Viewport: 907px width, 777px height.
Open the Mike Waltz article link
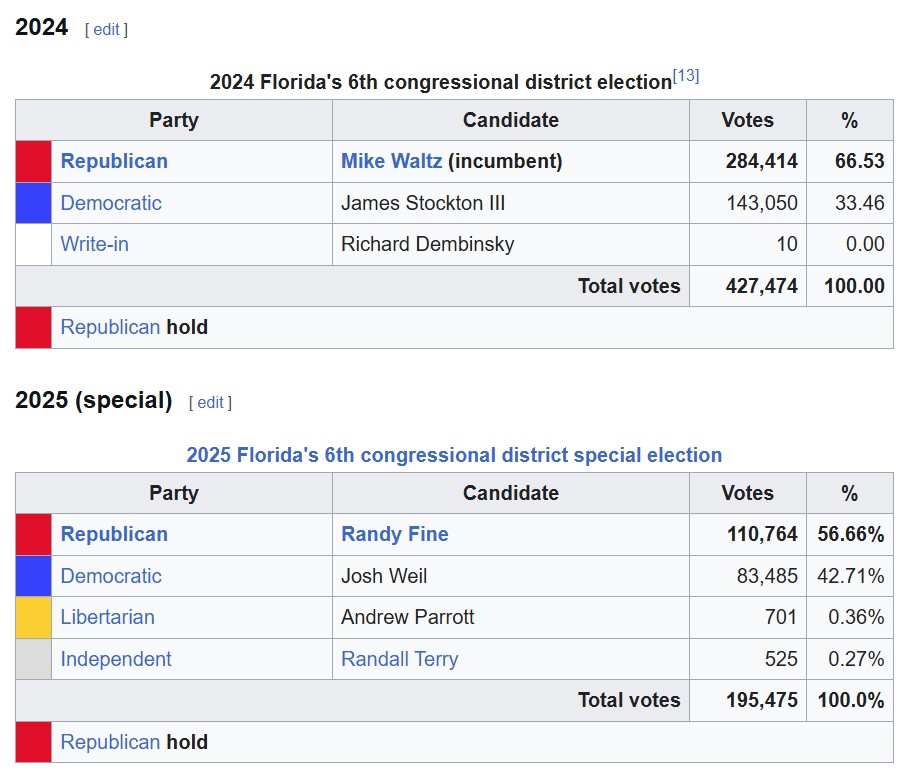click(391, 161)
